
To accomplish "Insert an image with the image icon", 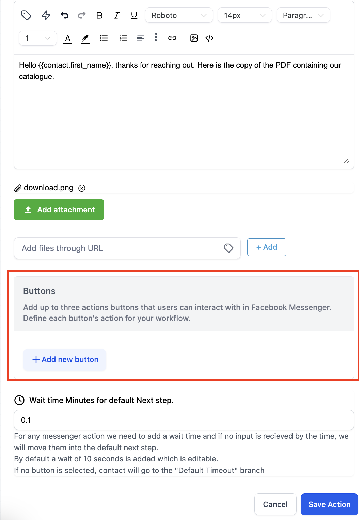I will point(194,38).
